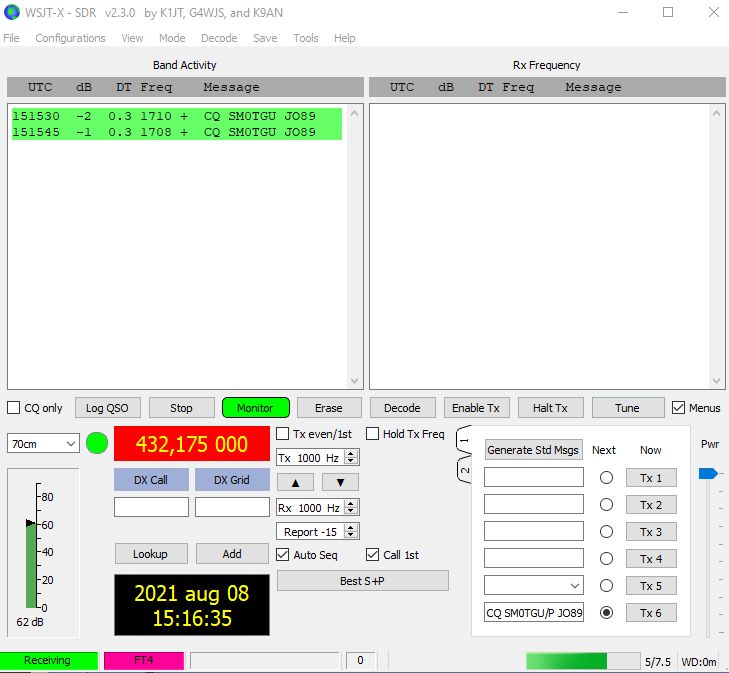Select Next radio button for Tx 3
The width and height of the screenshot is (729, 673).
[606, 531]
